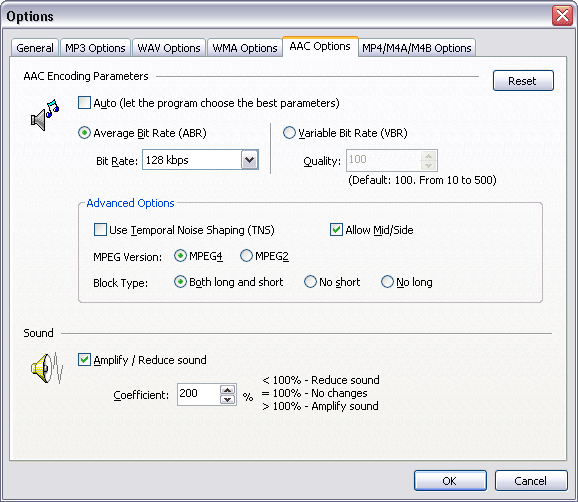Click the "AAC Encoding Parameters" heading
Image resolution: width=578 pixels, height=502 pixels.
tap(86, 76)
